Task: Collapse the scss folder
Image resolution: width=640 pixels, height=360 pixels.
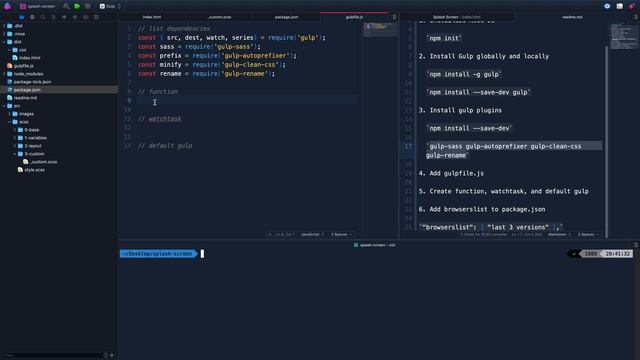Action: [9, 122]
